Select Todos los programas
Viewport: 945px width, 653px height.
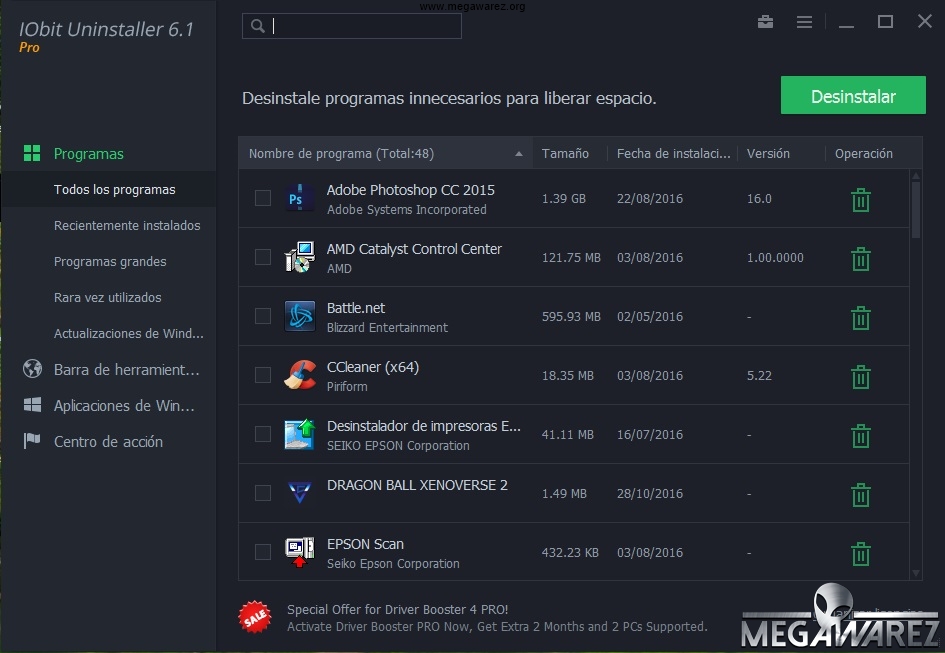coord(115,189)
